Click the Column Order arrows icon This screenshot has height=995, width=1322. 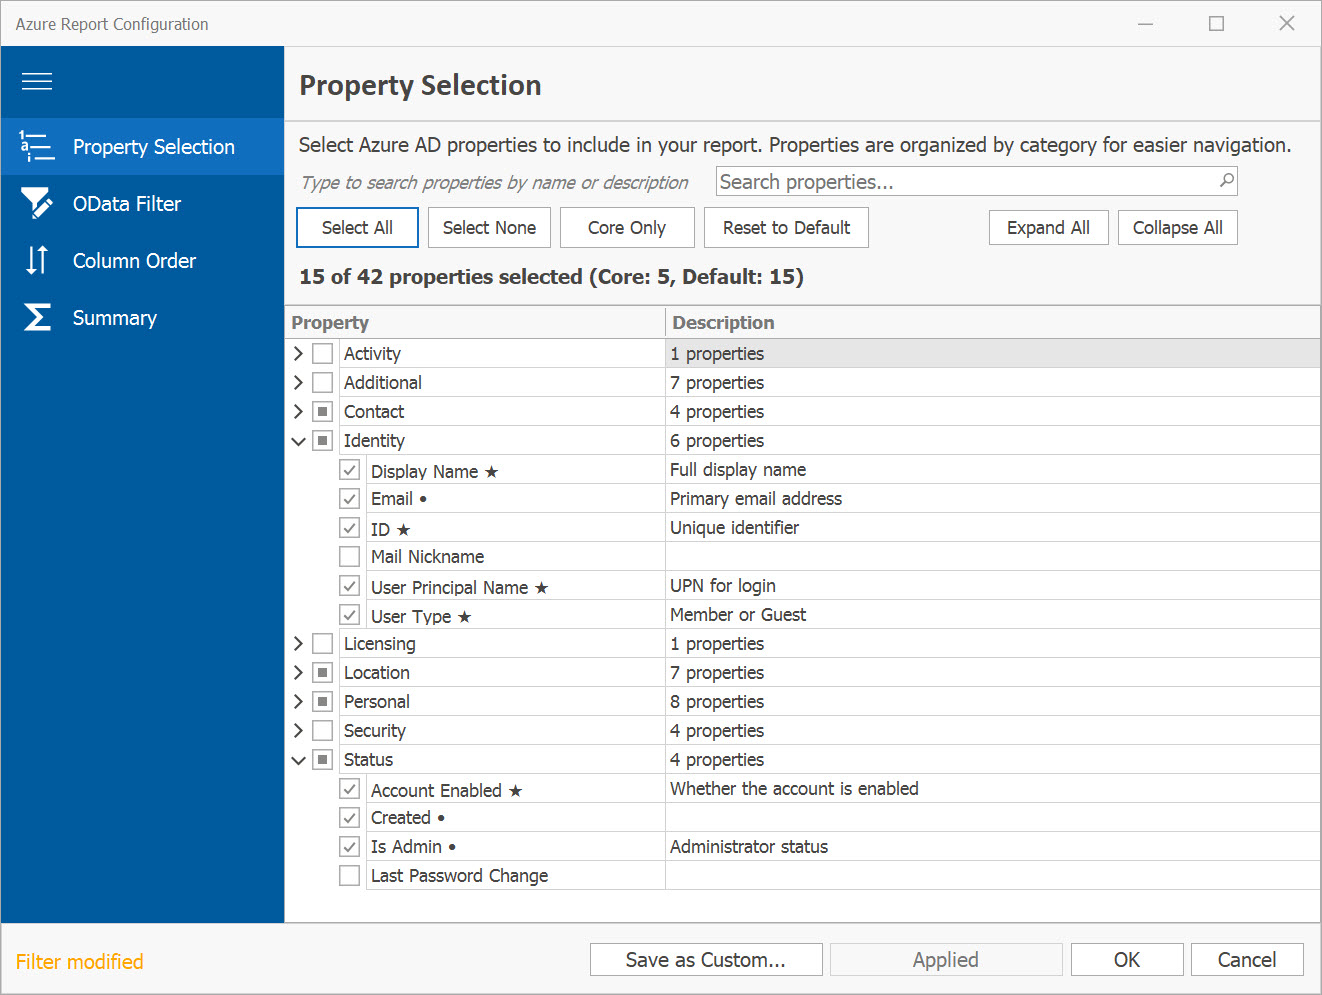tap(37, 260)
